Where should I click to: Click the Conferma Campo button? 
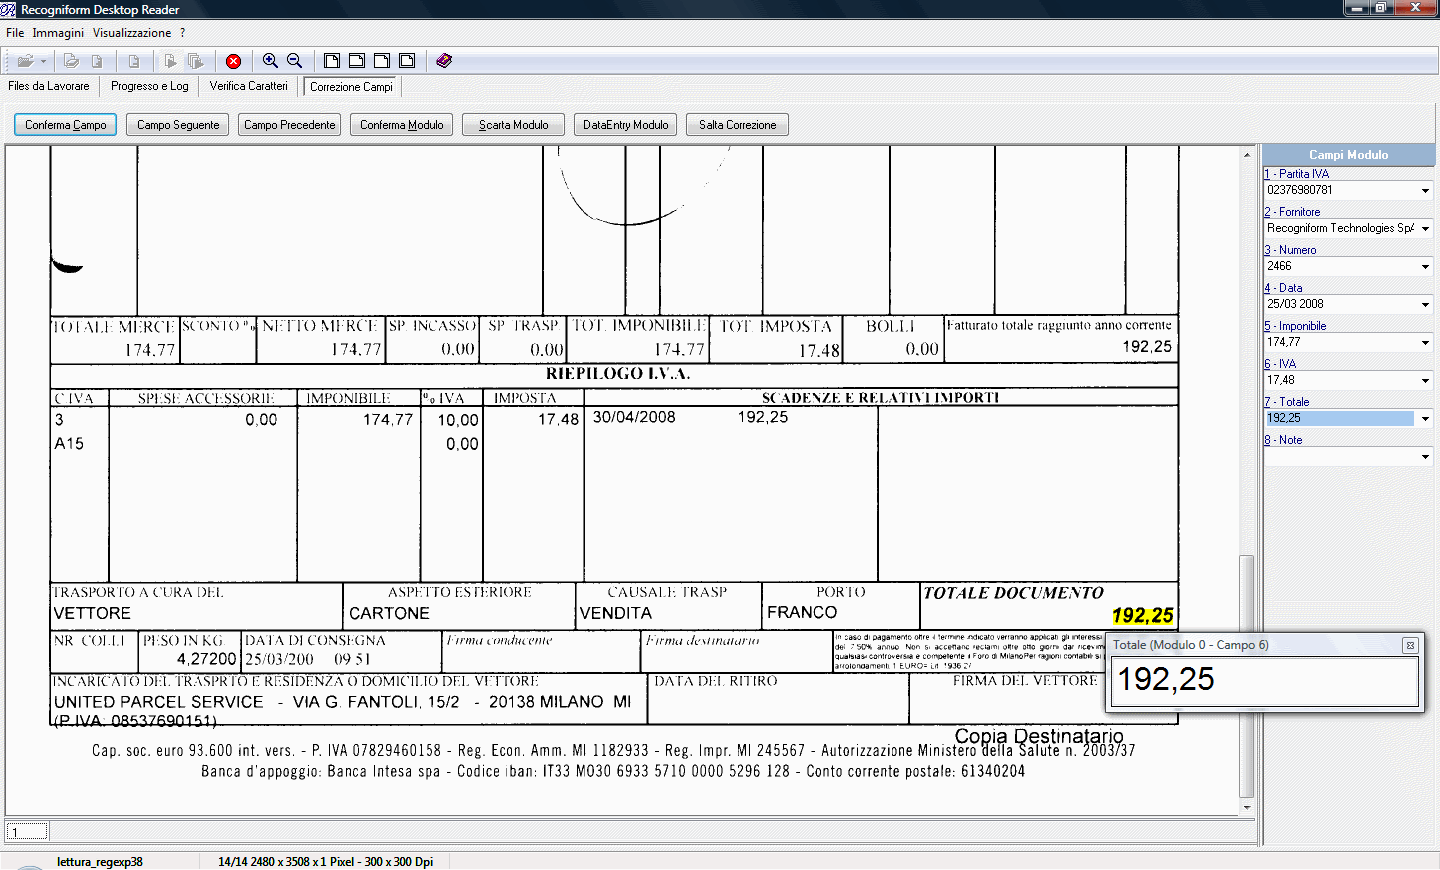(66, 125)
